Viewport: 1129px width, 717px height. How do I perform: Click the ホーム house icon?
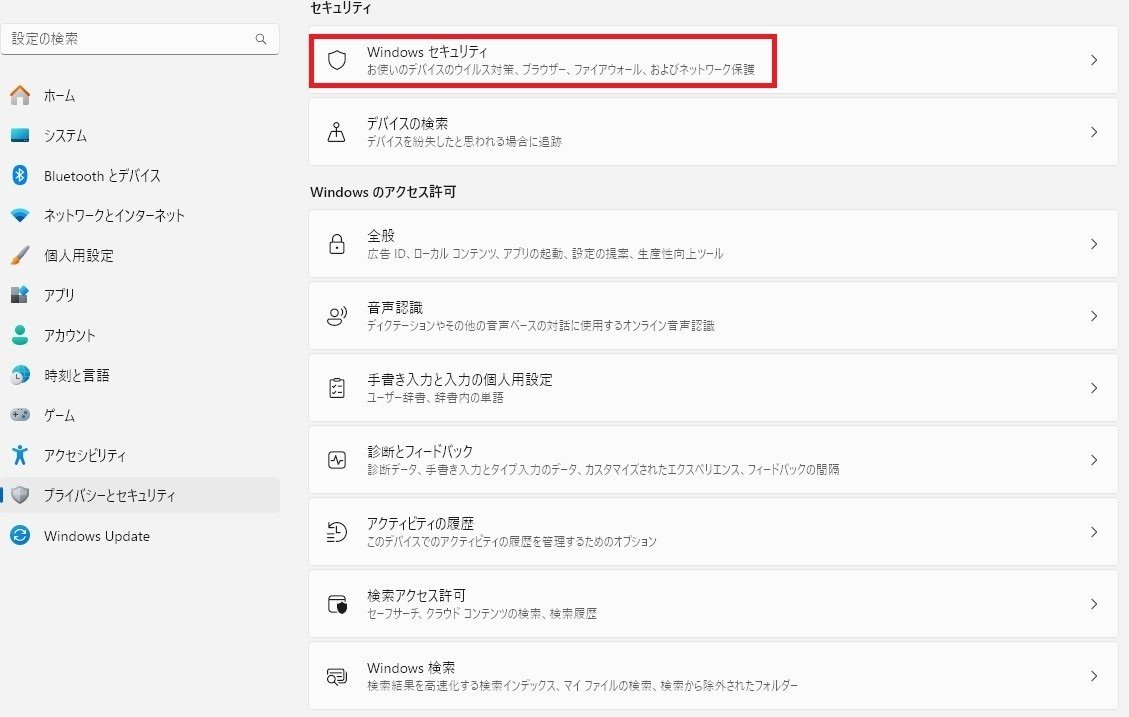20,95
